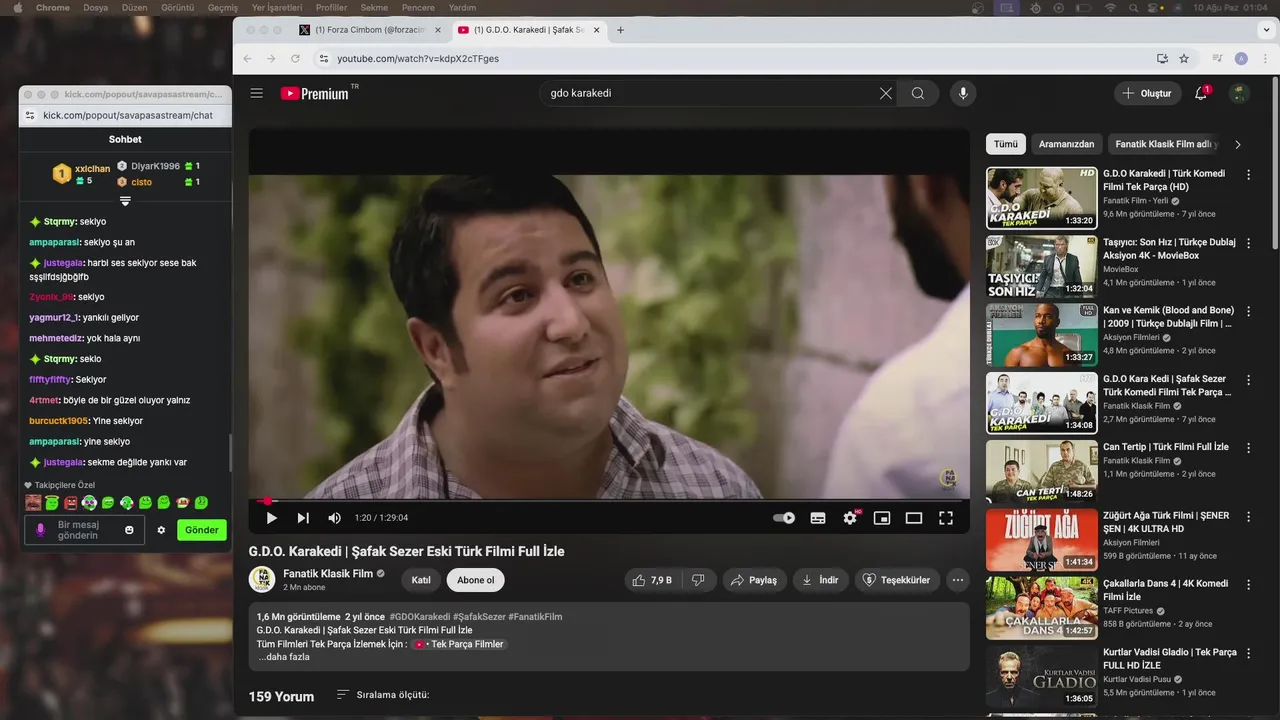Download the video with İndir

(x=821, y=580)
